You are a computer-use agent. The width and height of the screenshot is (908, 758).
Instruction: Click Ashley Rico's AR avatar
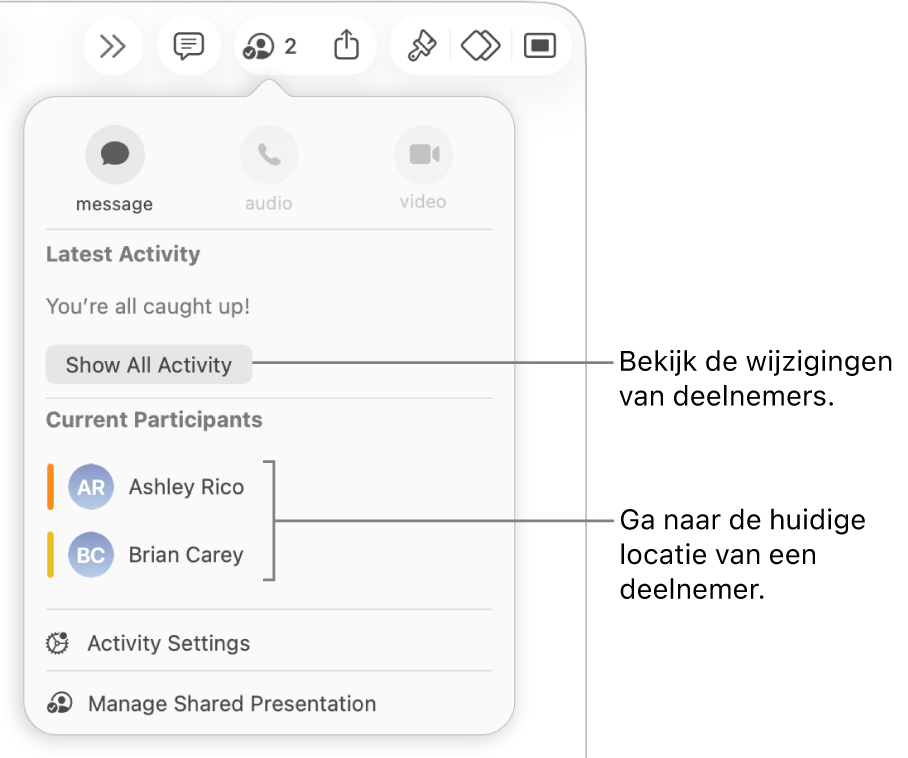(x=91, y=487)
